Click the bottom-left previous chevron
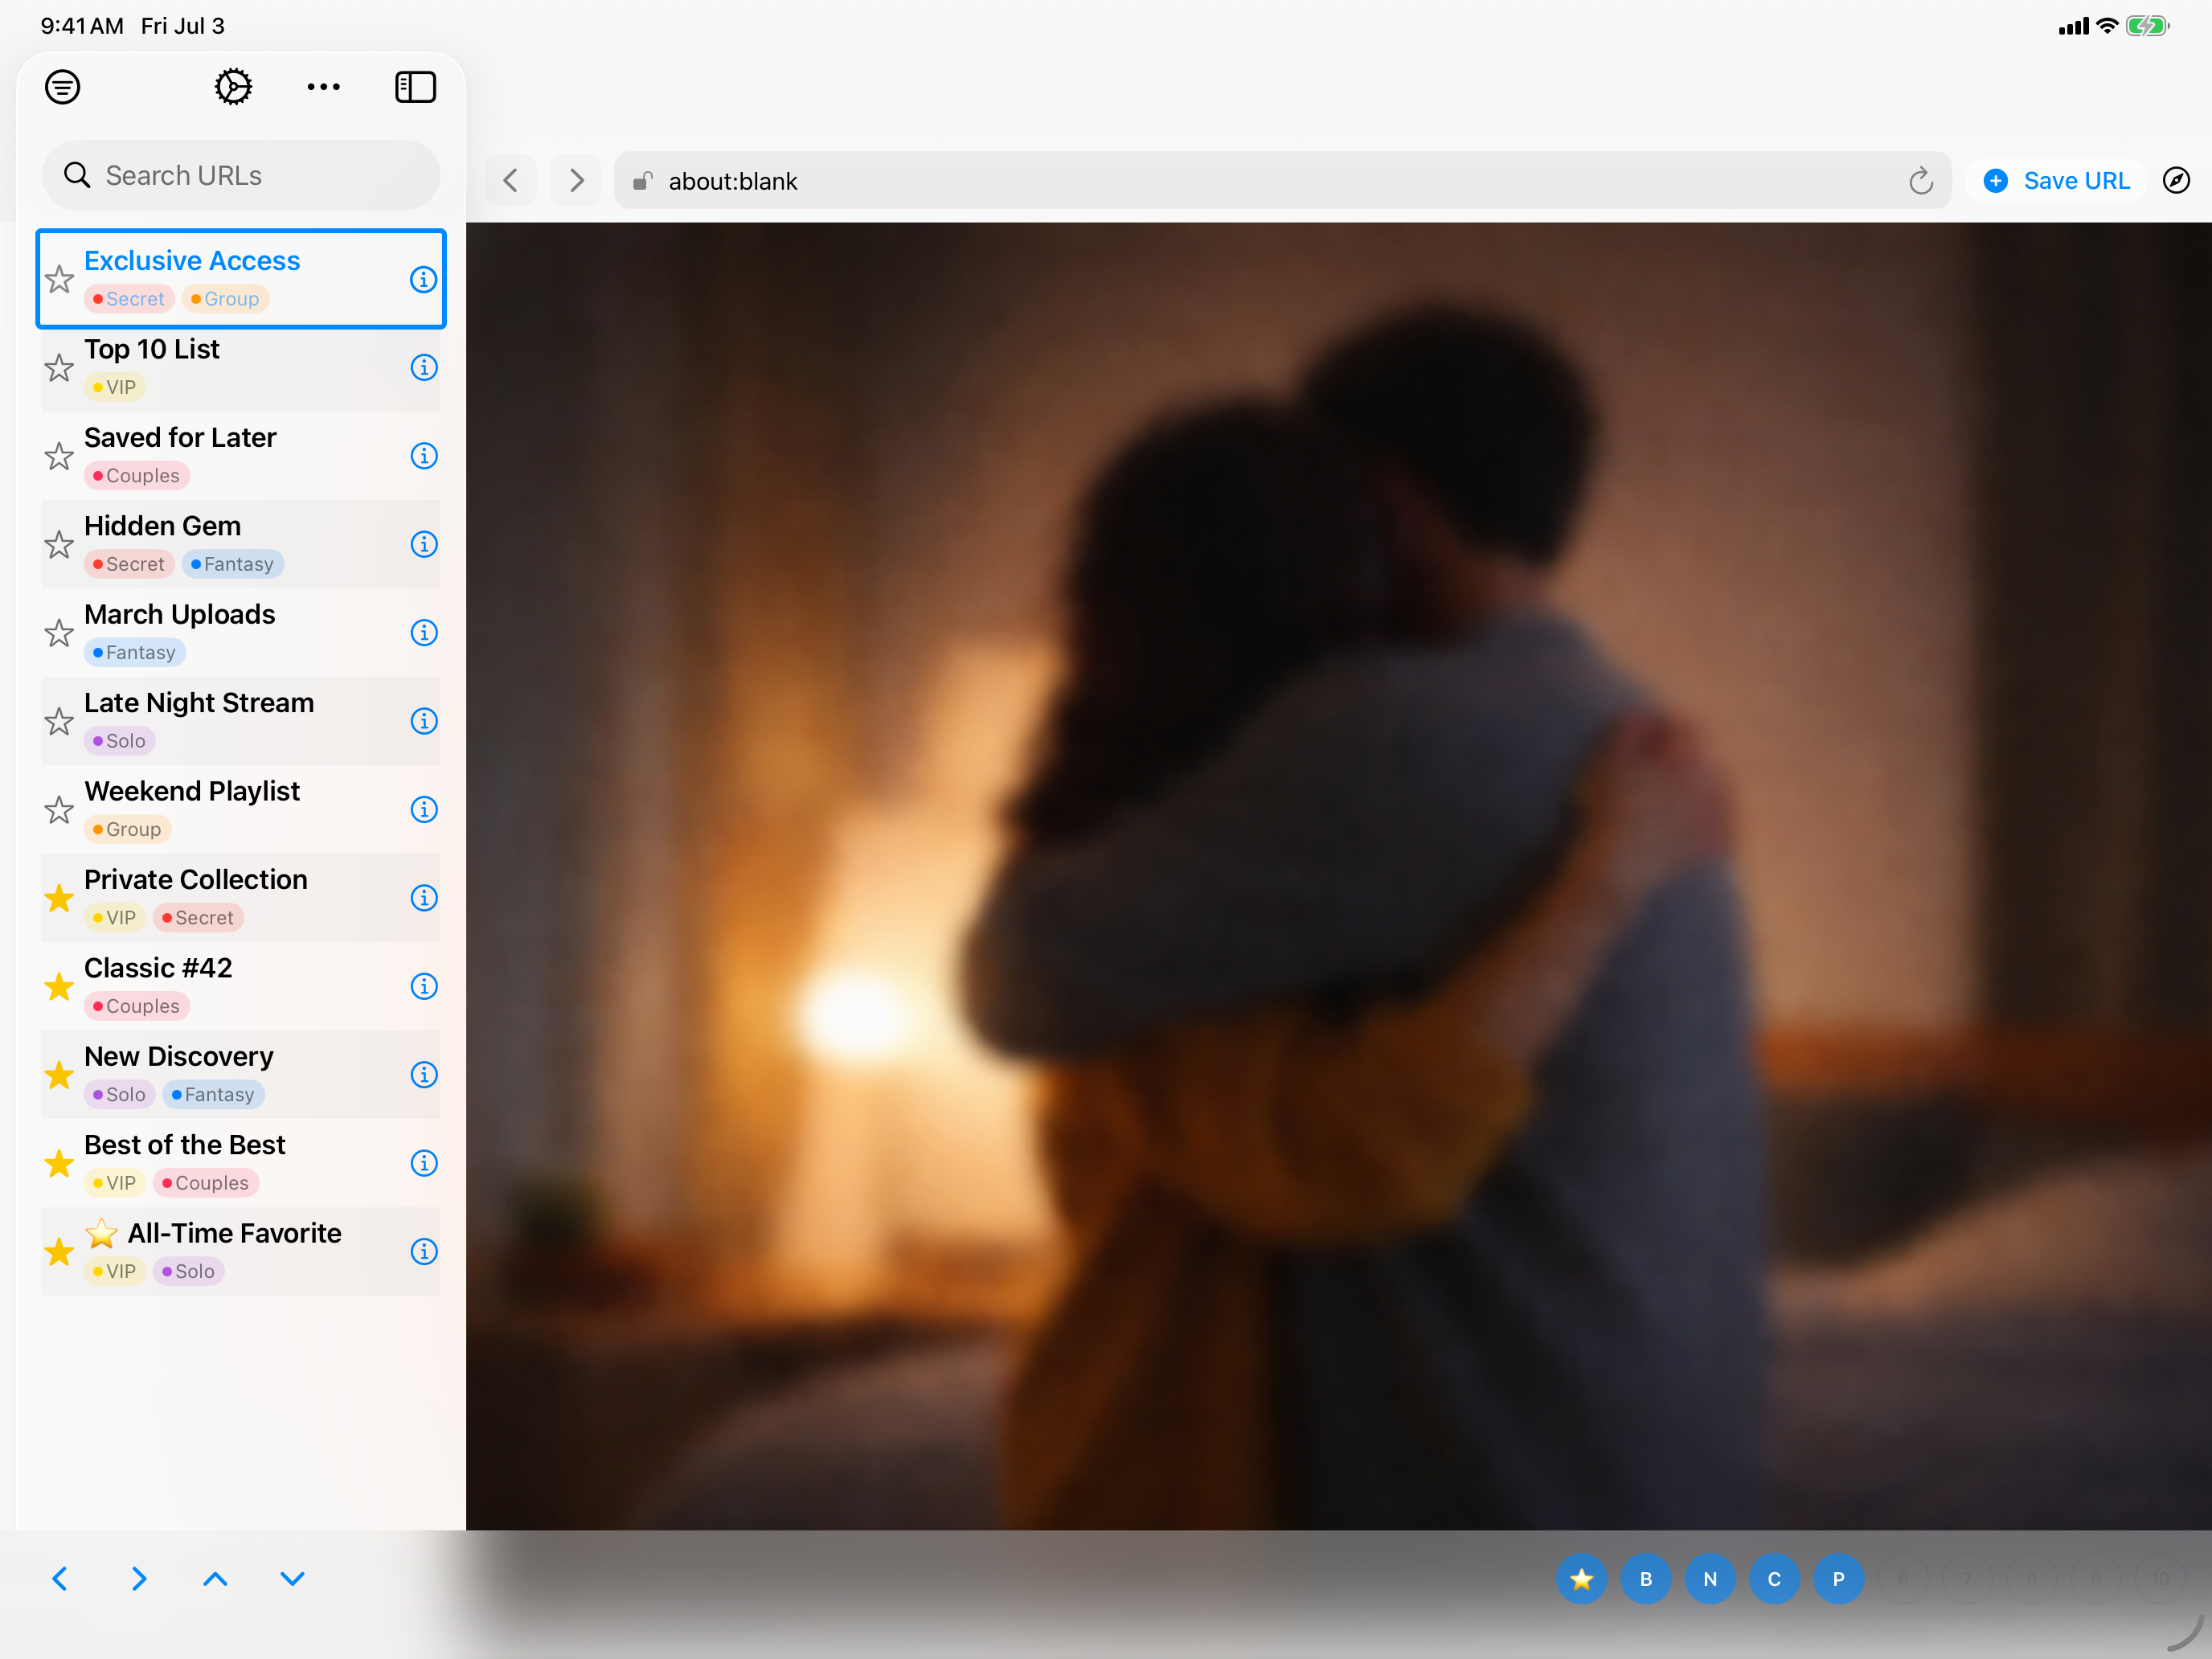Screen dimensions: 2212x1659 [x=60, y=1578]
